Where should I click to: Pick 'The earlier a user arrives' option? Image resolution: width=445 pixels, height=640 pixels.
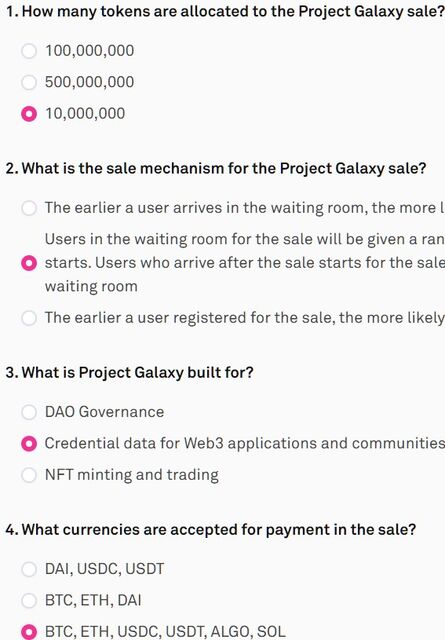(29, 208)
